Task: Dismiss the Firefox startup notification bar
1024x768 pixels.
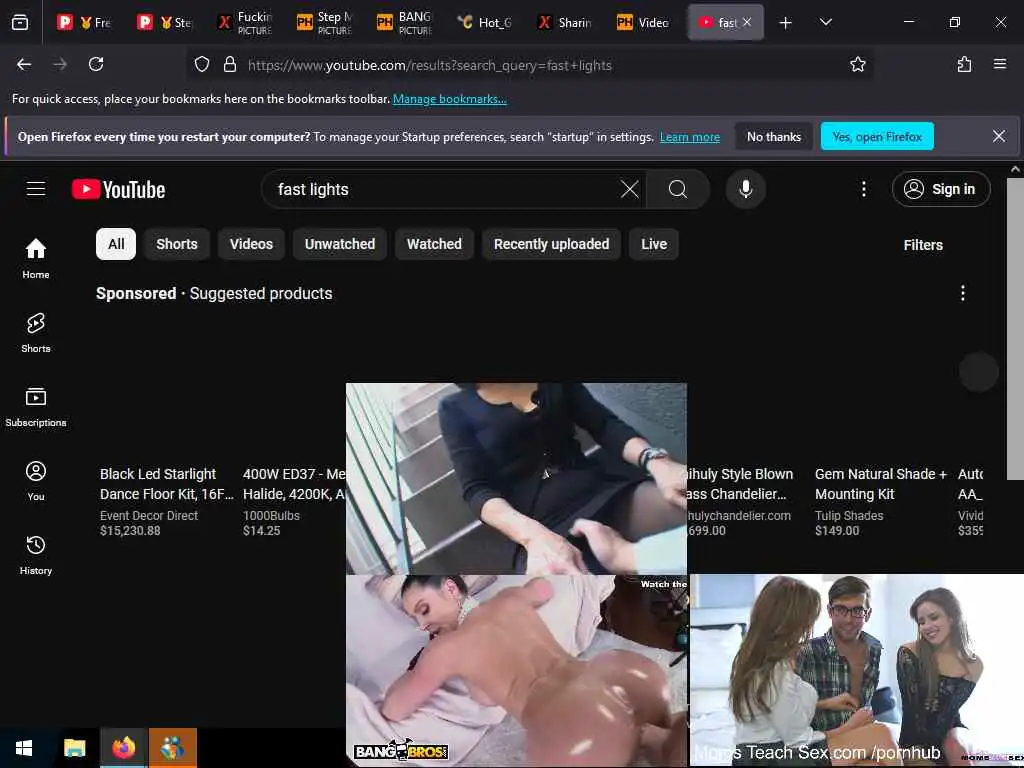Action: pos(999,136)
